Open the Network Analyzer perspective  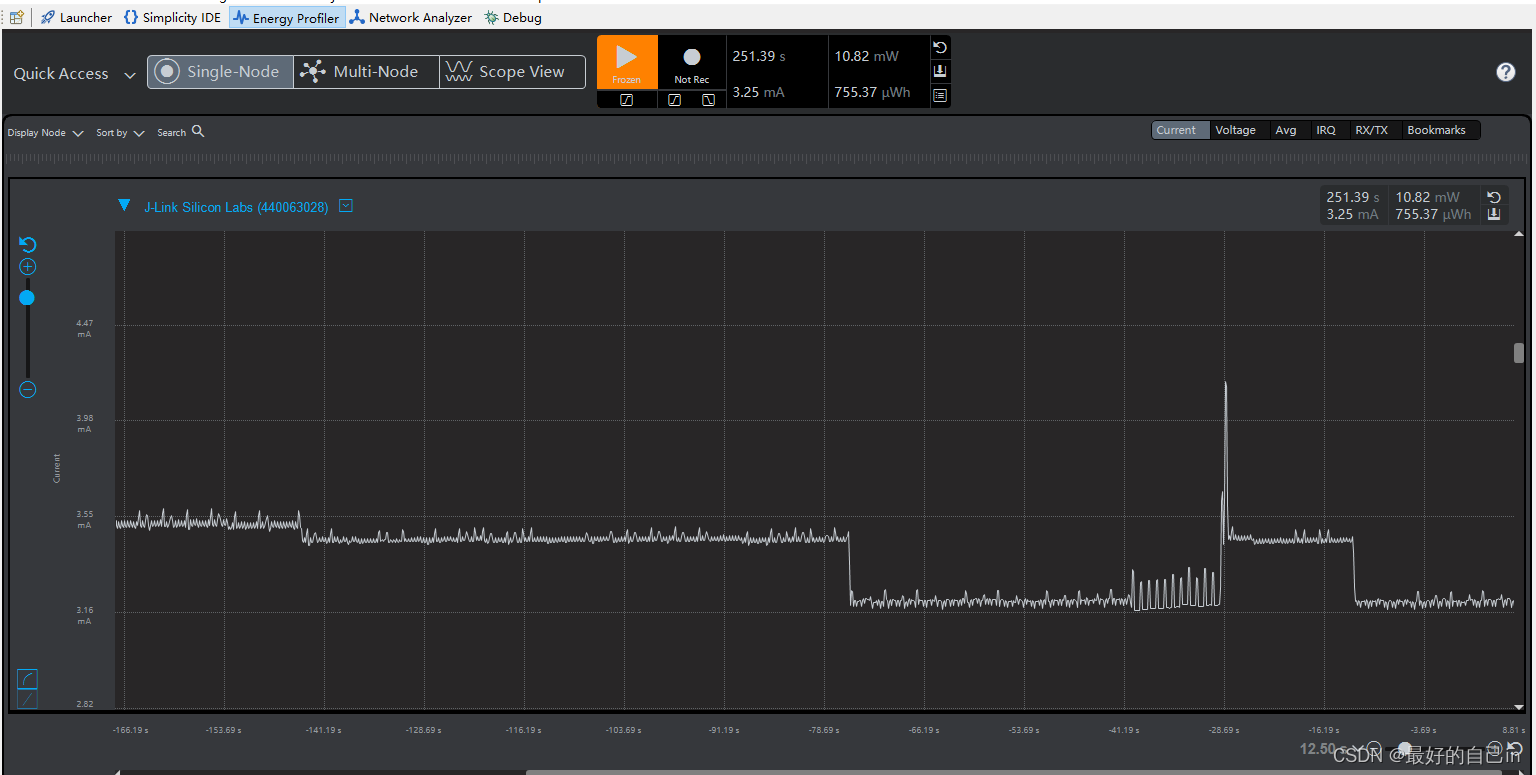coord(410,17)
